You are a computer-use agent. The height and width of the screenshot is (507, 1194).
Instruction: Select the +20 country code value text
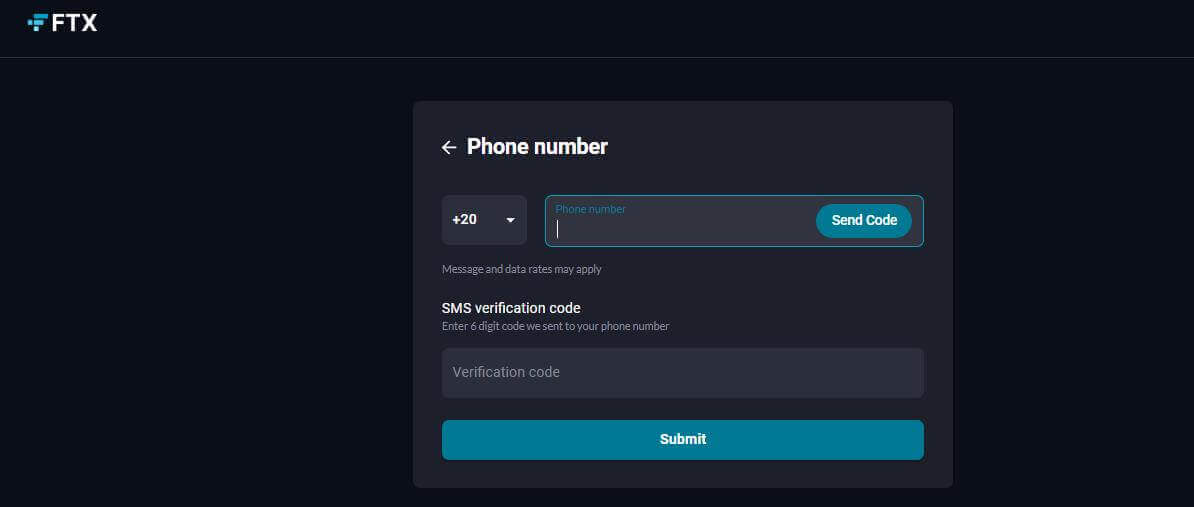pos(465,219)
